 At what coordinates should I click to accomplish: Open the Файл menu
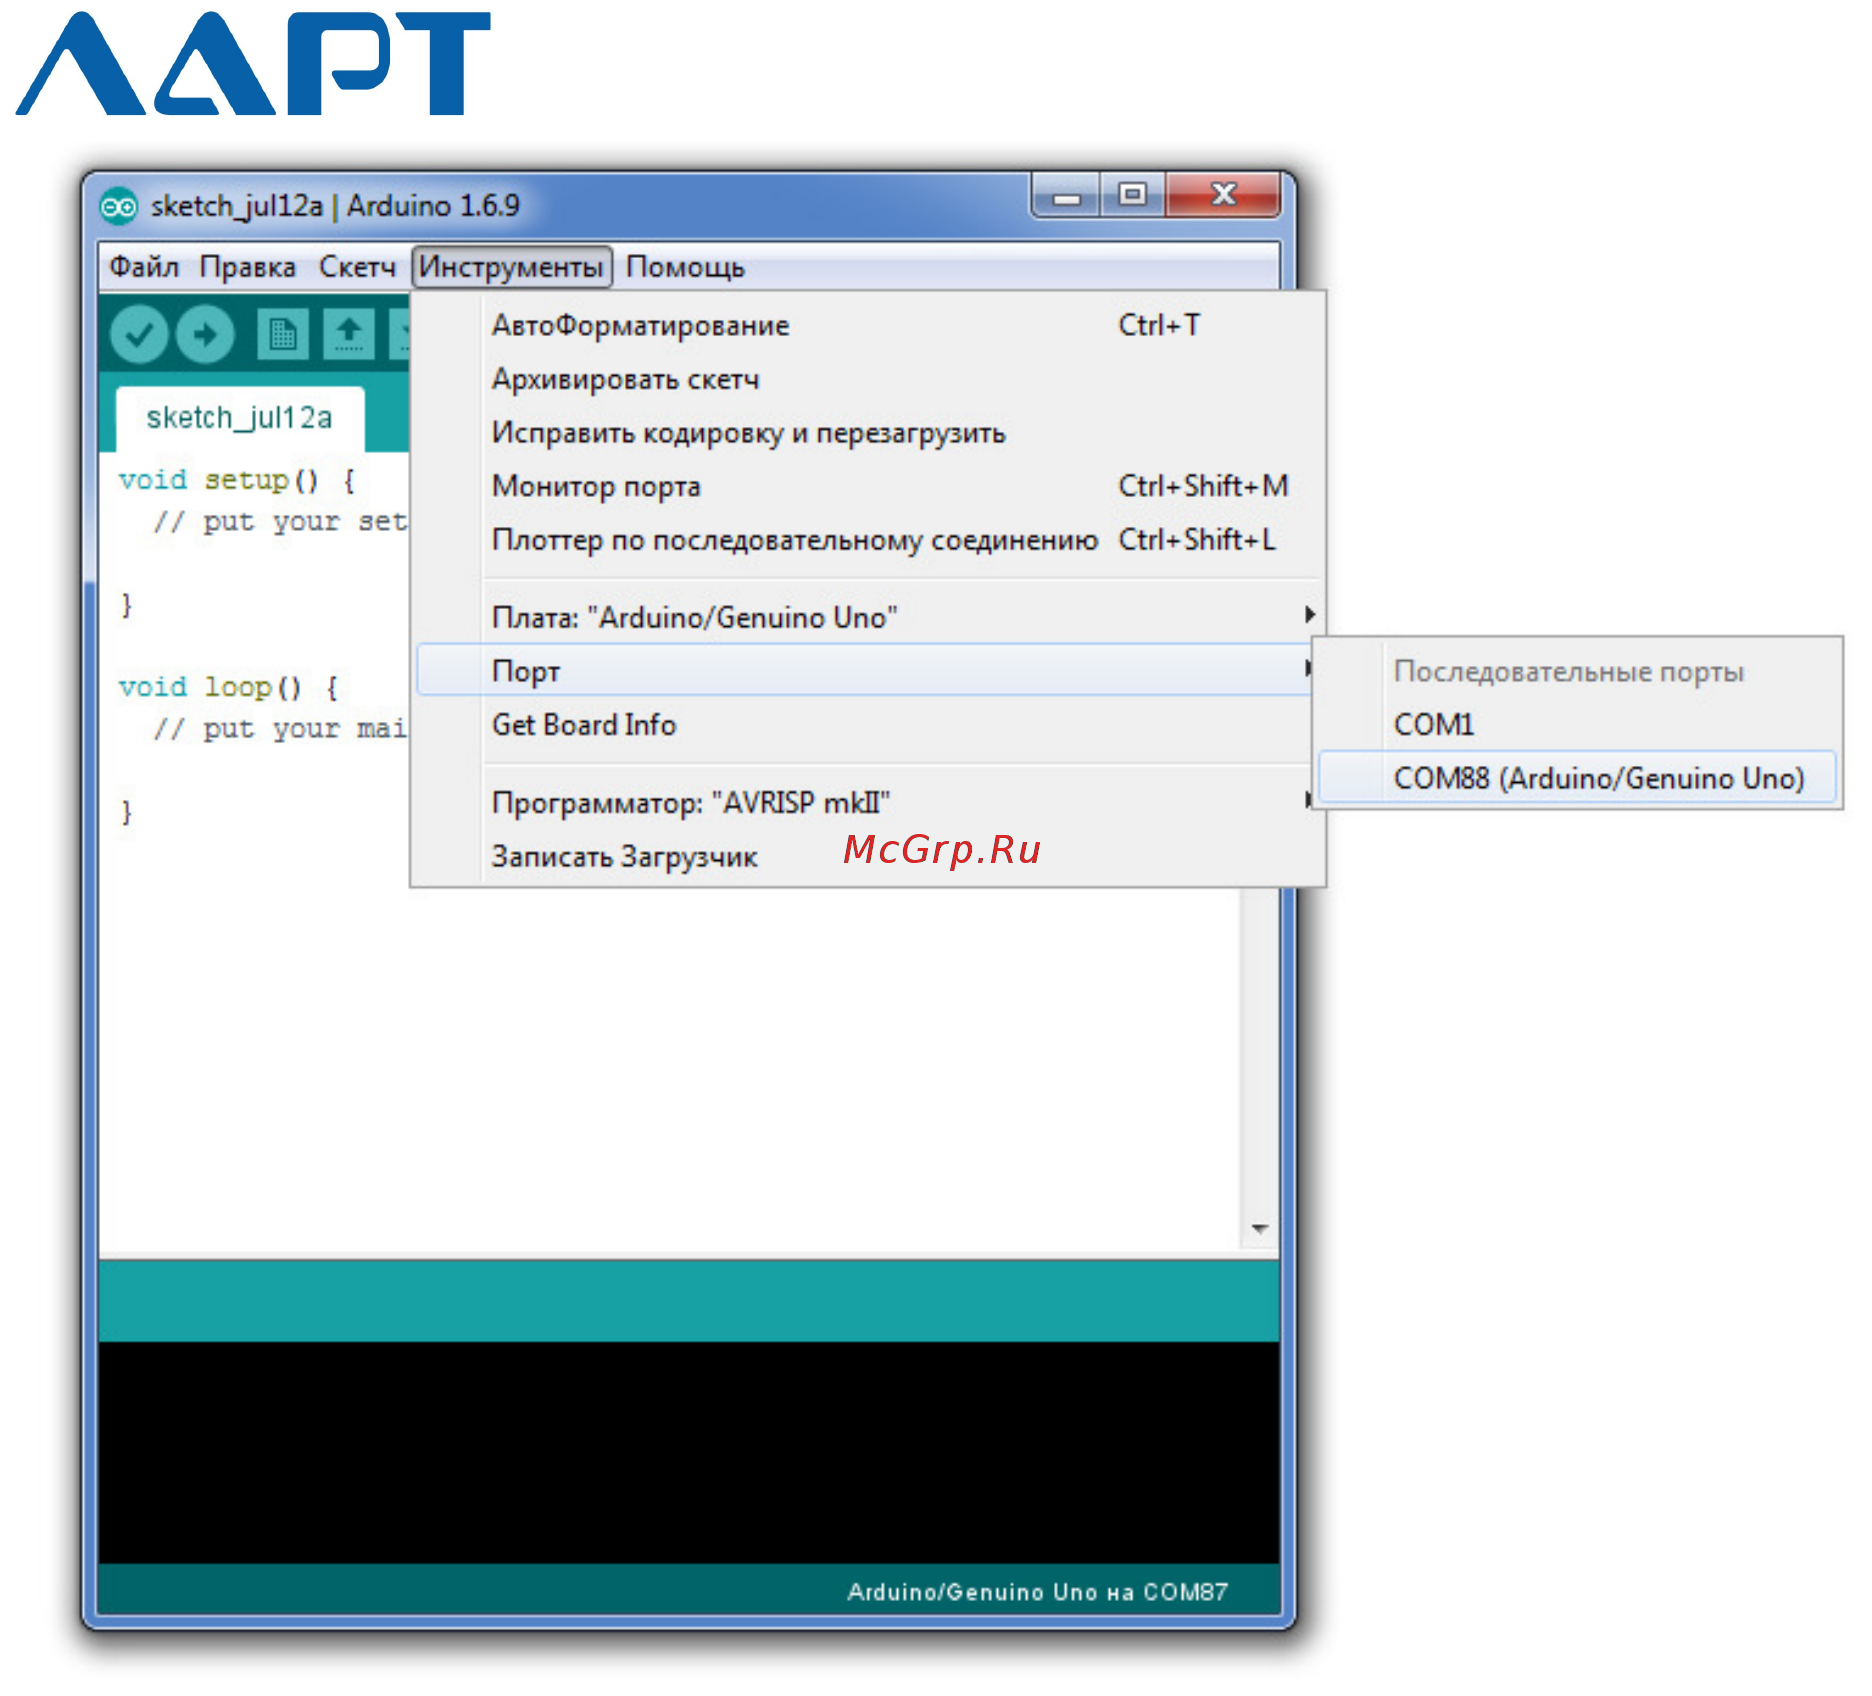[x=144, y=267]
